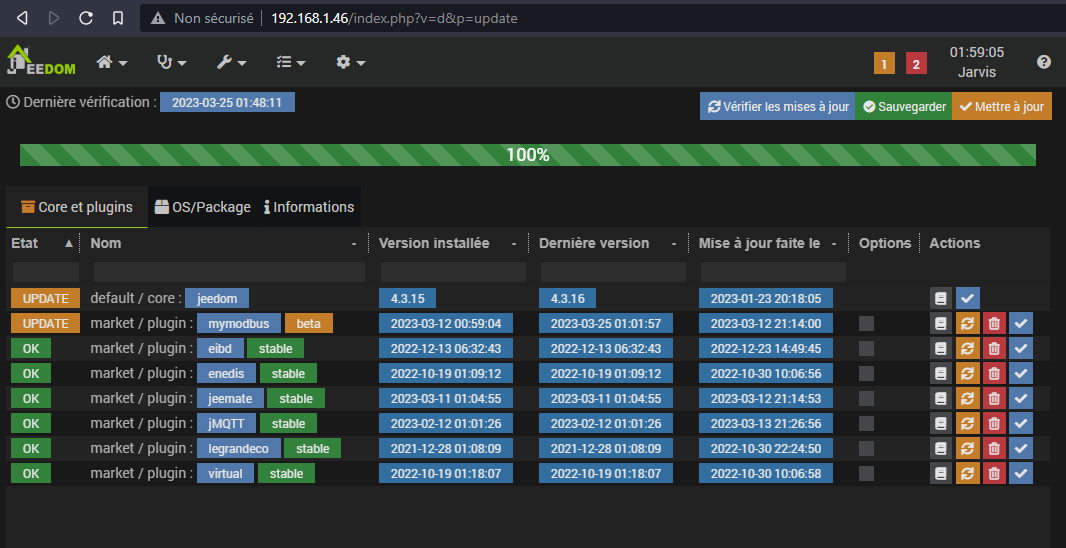
Task: Click the Version installée filter field
Action: (x=453, y=272)
